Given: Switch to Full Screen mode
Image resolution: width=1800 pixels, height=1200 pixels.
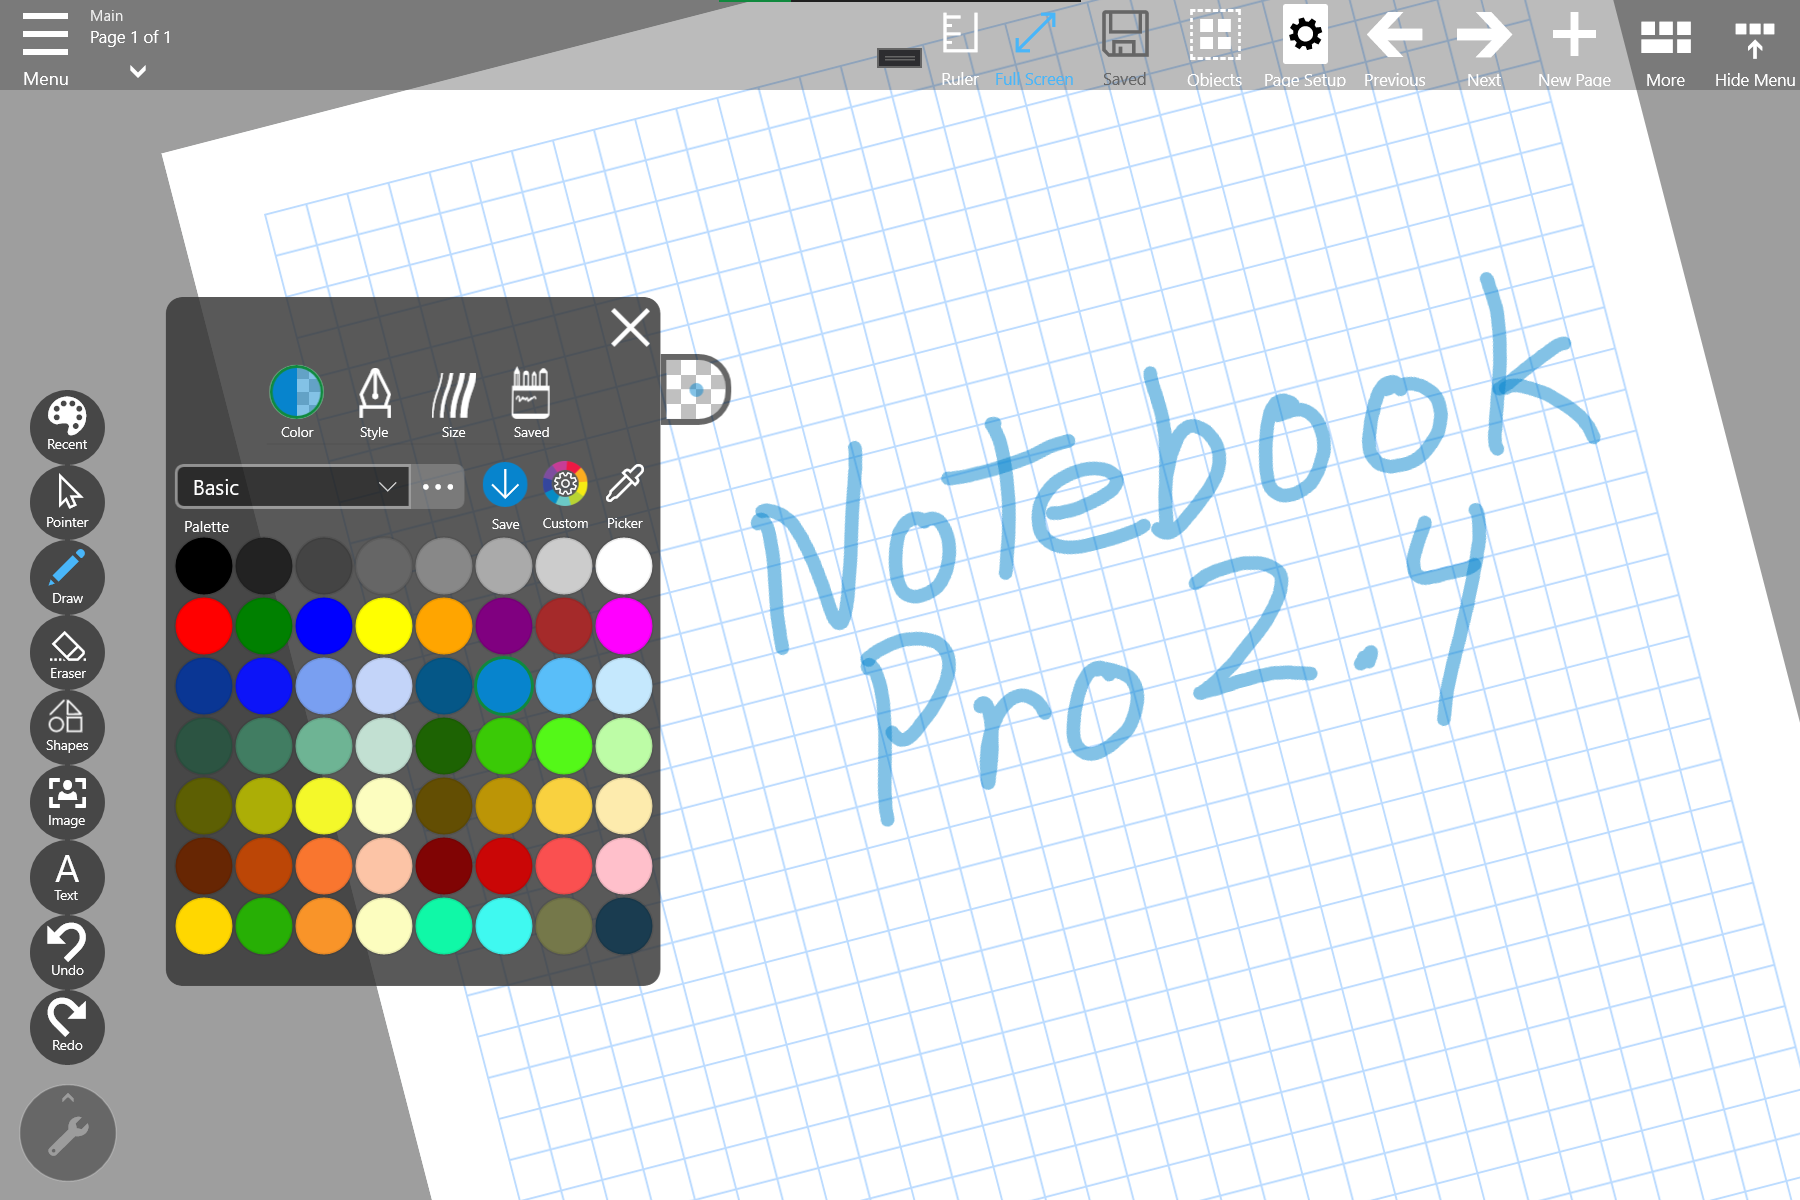Looking at the screenshot, I should (1034, 46).
